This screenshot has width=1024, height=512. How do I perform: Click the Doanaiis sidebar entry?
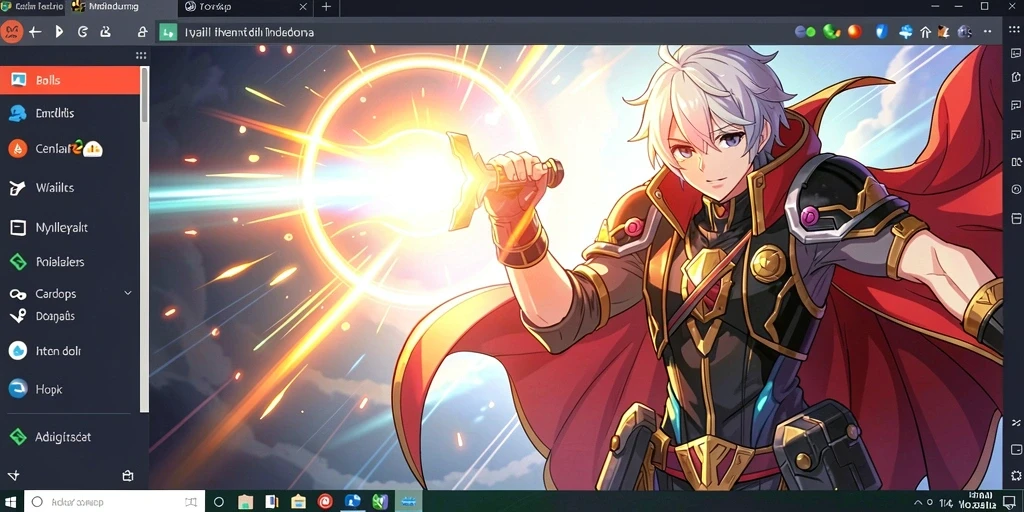click(x=70, y=316)
